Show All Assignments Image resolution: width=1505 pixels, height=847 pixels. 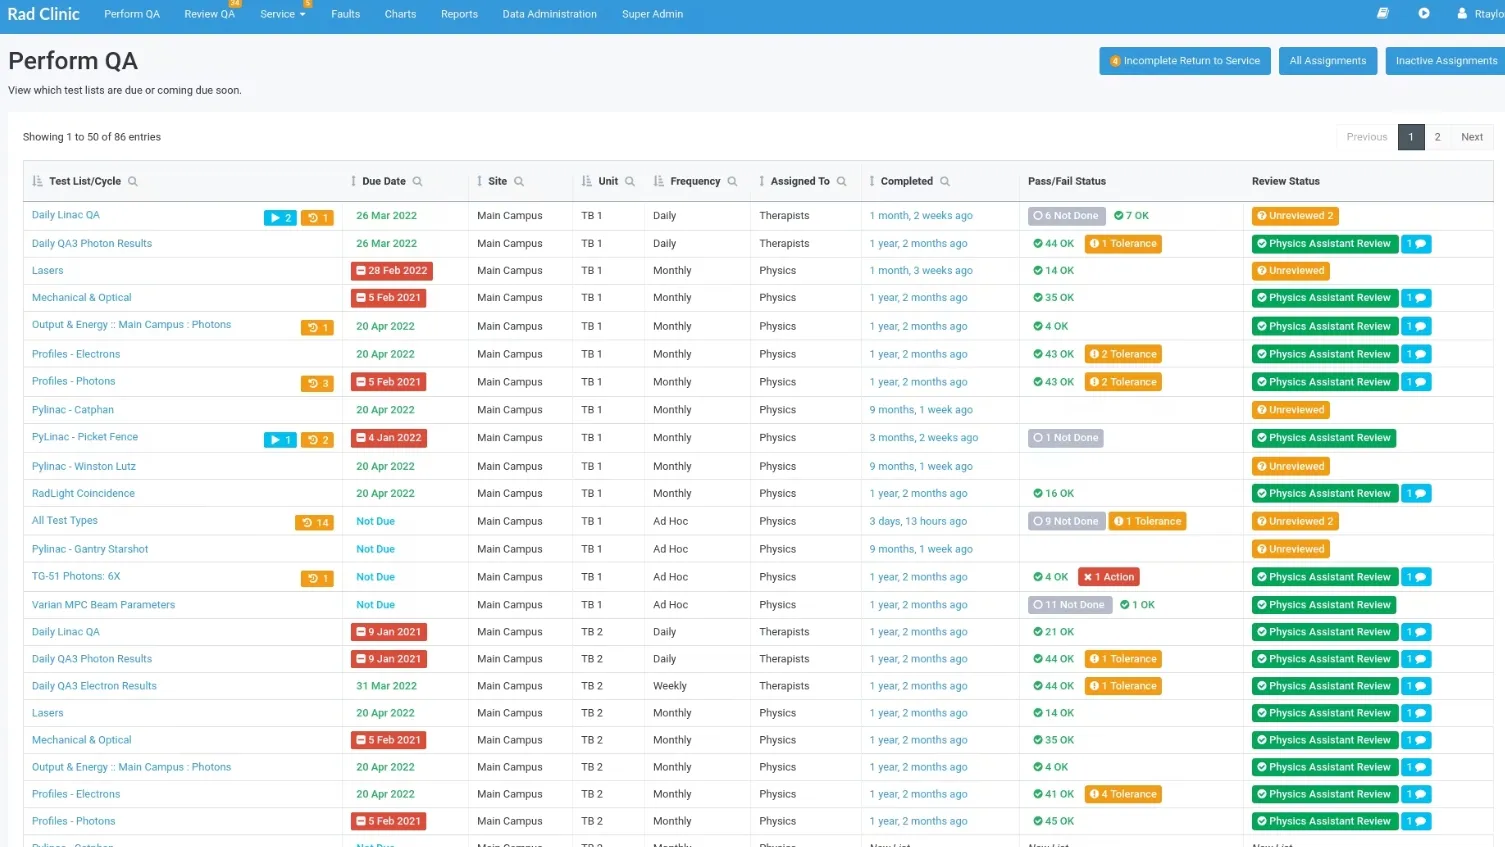point(1328,61)
